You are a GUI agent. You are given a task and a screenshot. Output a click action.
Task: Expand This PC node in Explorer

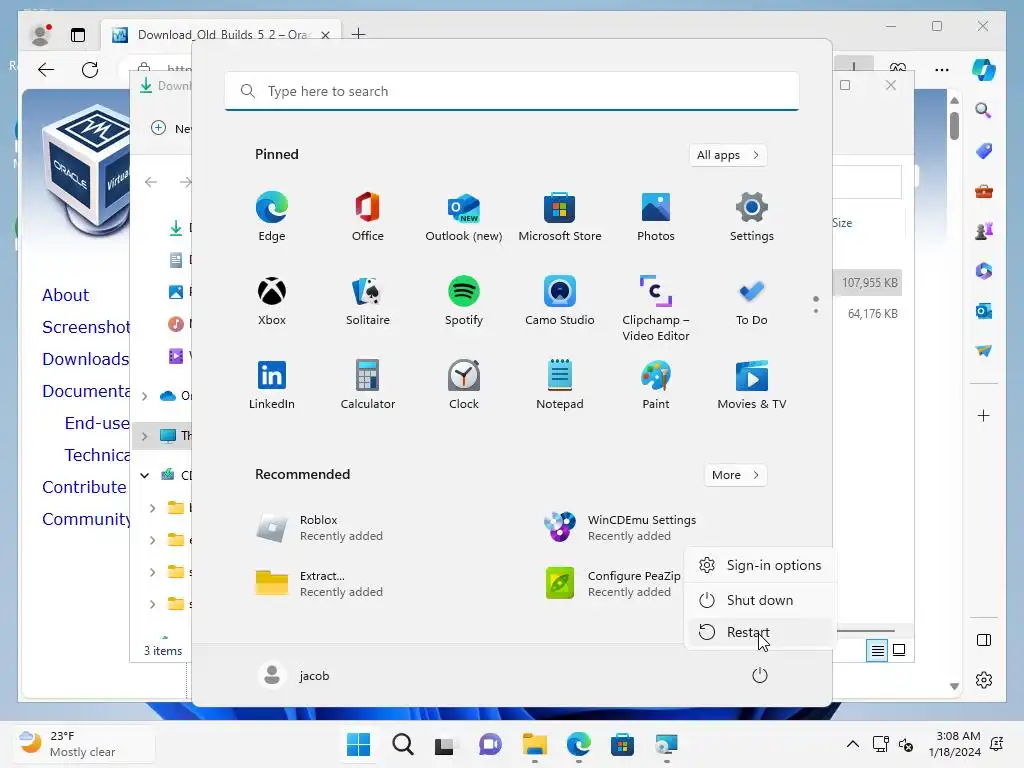145,436
